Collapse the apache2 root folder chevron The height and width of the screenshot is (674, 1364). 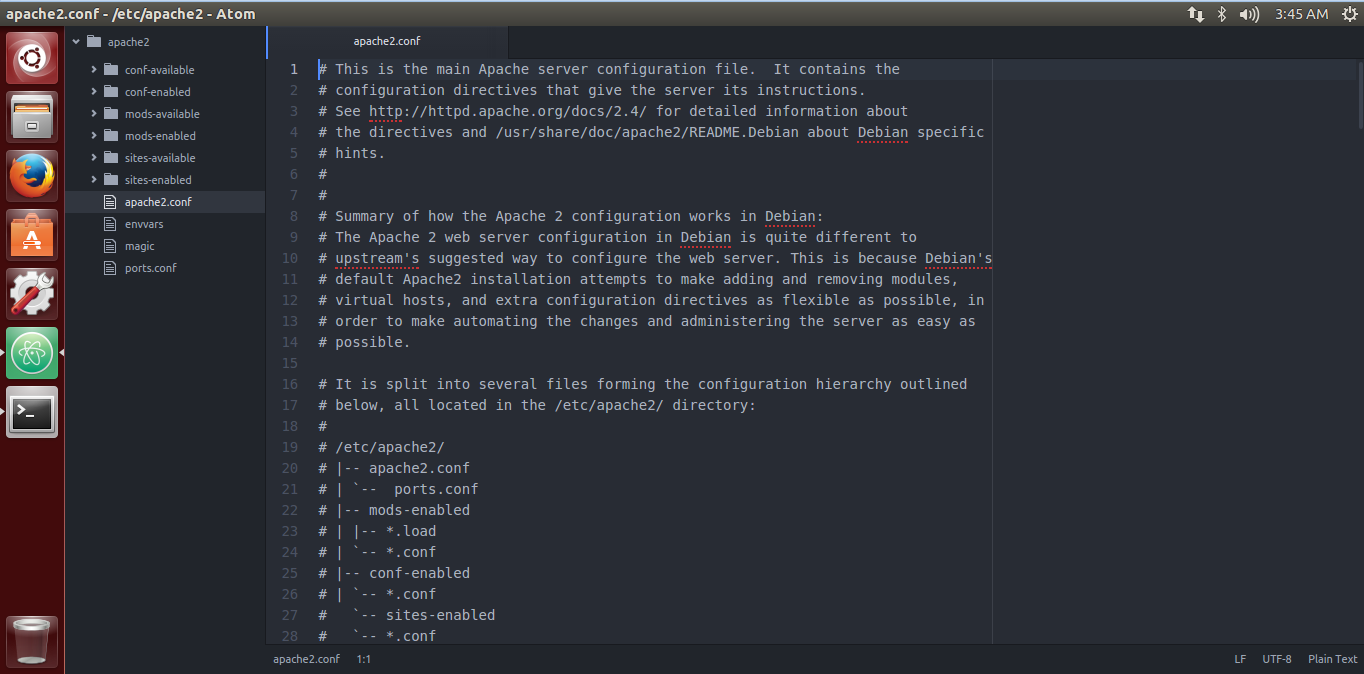(76, 42)
